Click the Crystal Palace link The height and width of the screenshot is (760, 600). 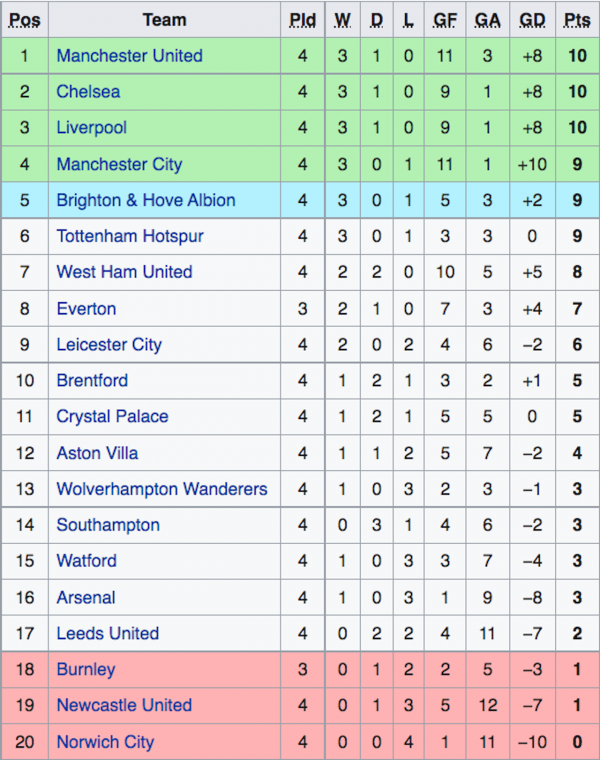[x=112, y=416]
